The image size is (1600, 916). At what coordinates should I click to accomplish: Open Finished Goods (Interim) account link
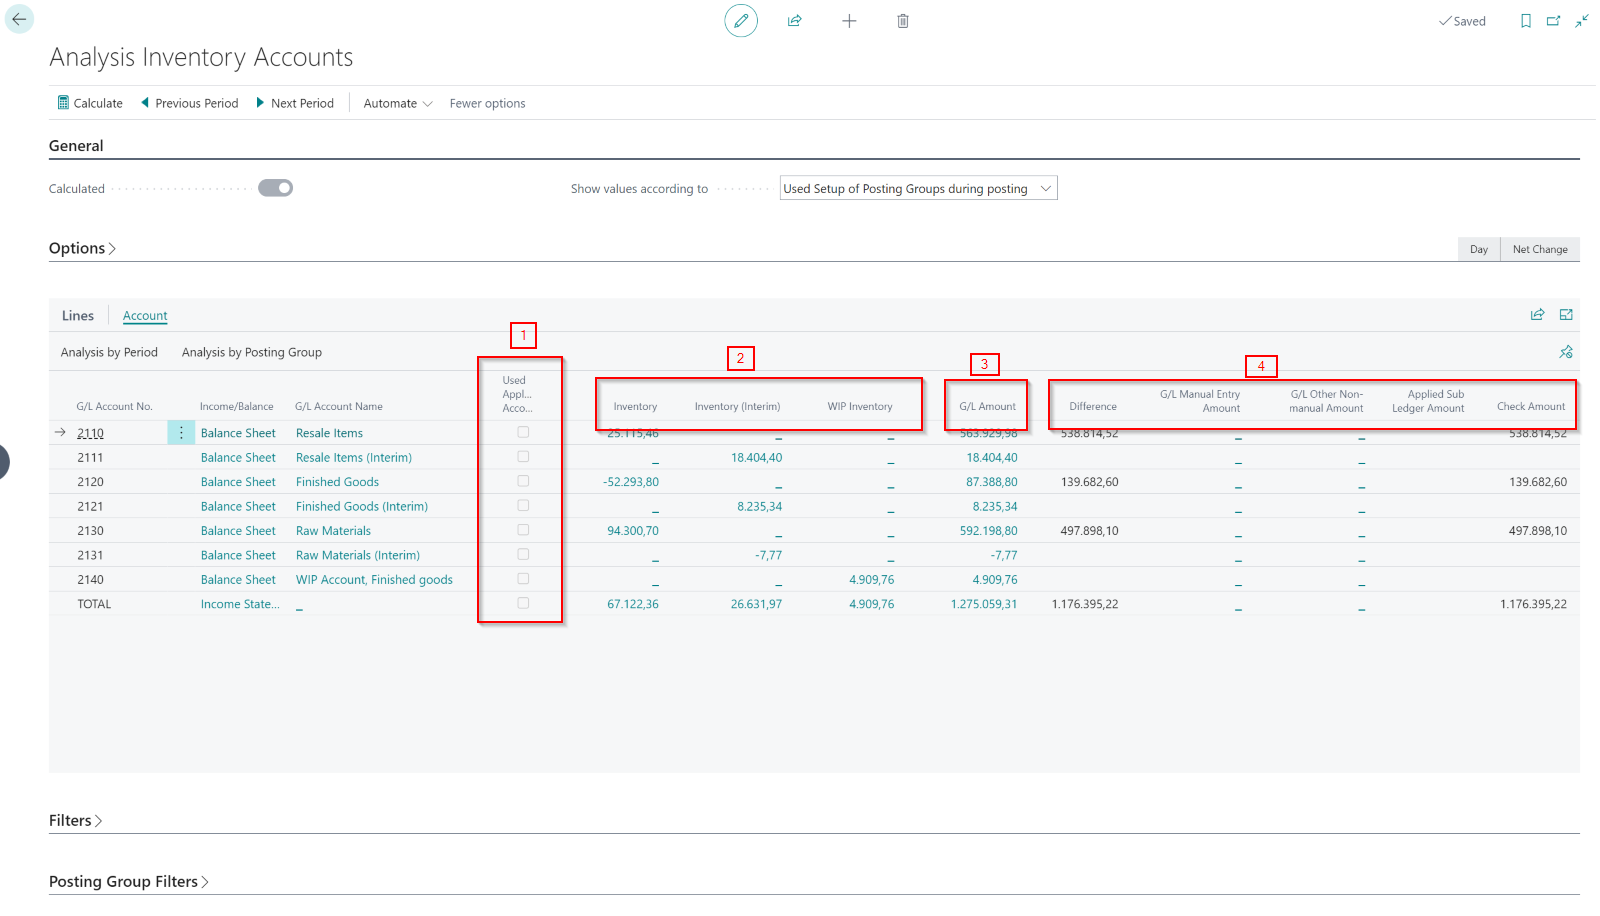click(x=362, y=507)
